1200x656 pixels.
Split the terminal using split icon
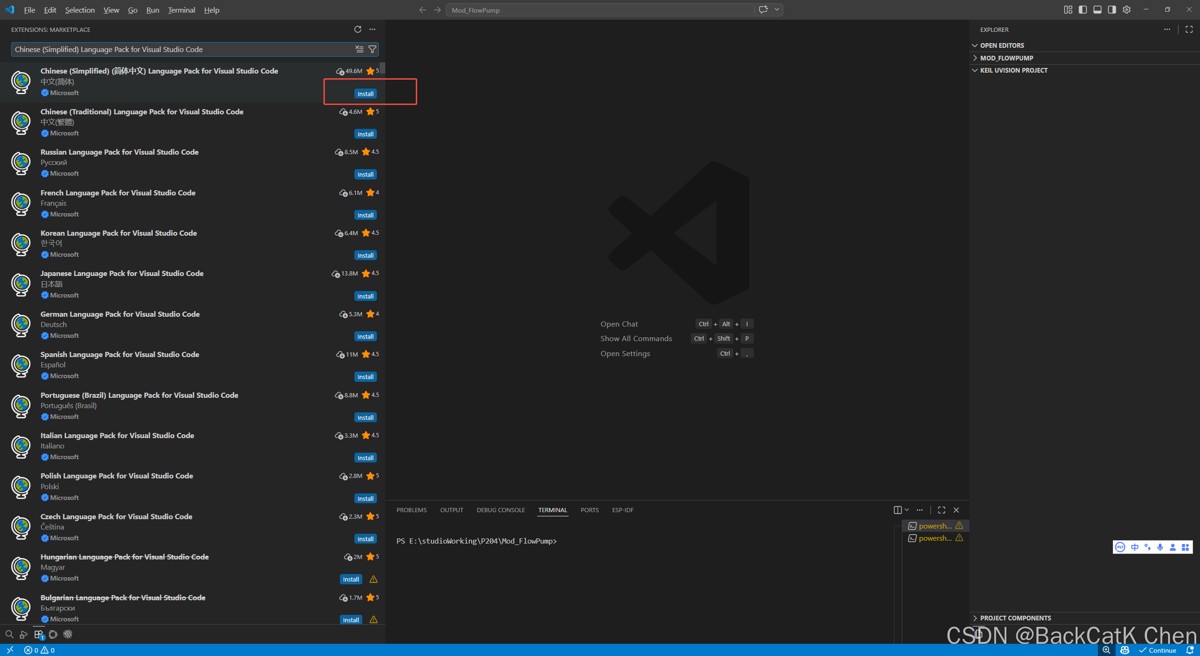(897, 510)
